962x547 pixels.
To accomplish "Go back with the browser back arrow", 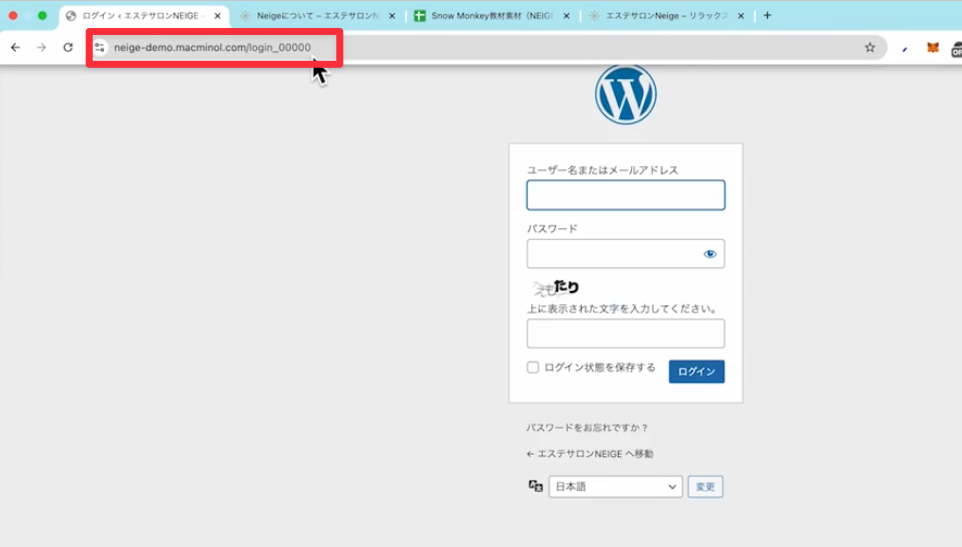I will point(15,47).
